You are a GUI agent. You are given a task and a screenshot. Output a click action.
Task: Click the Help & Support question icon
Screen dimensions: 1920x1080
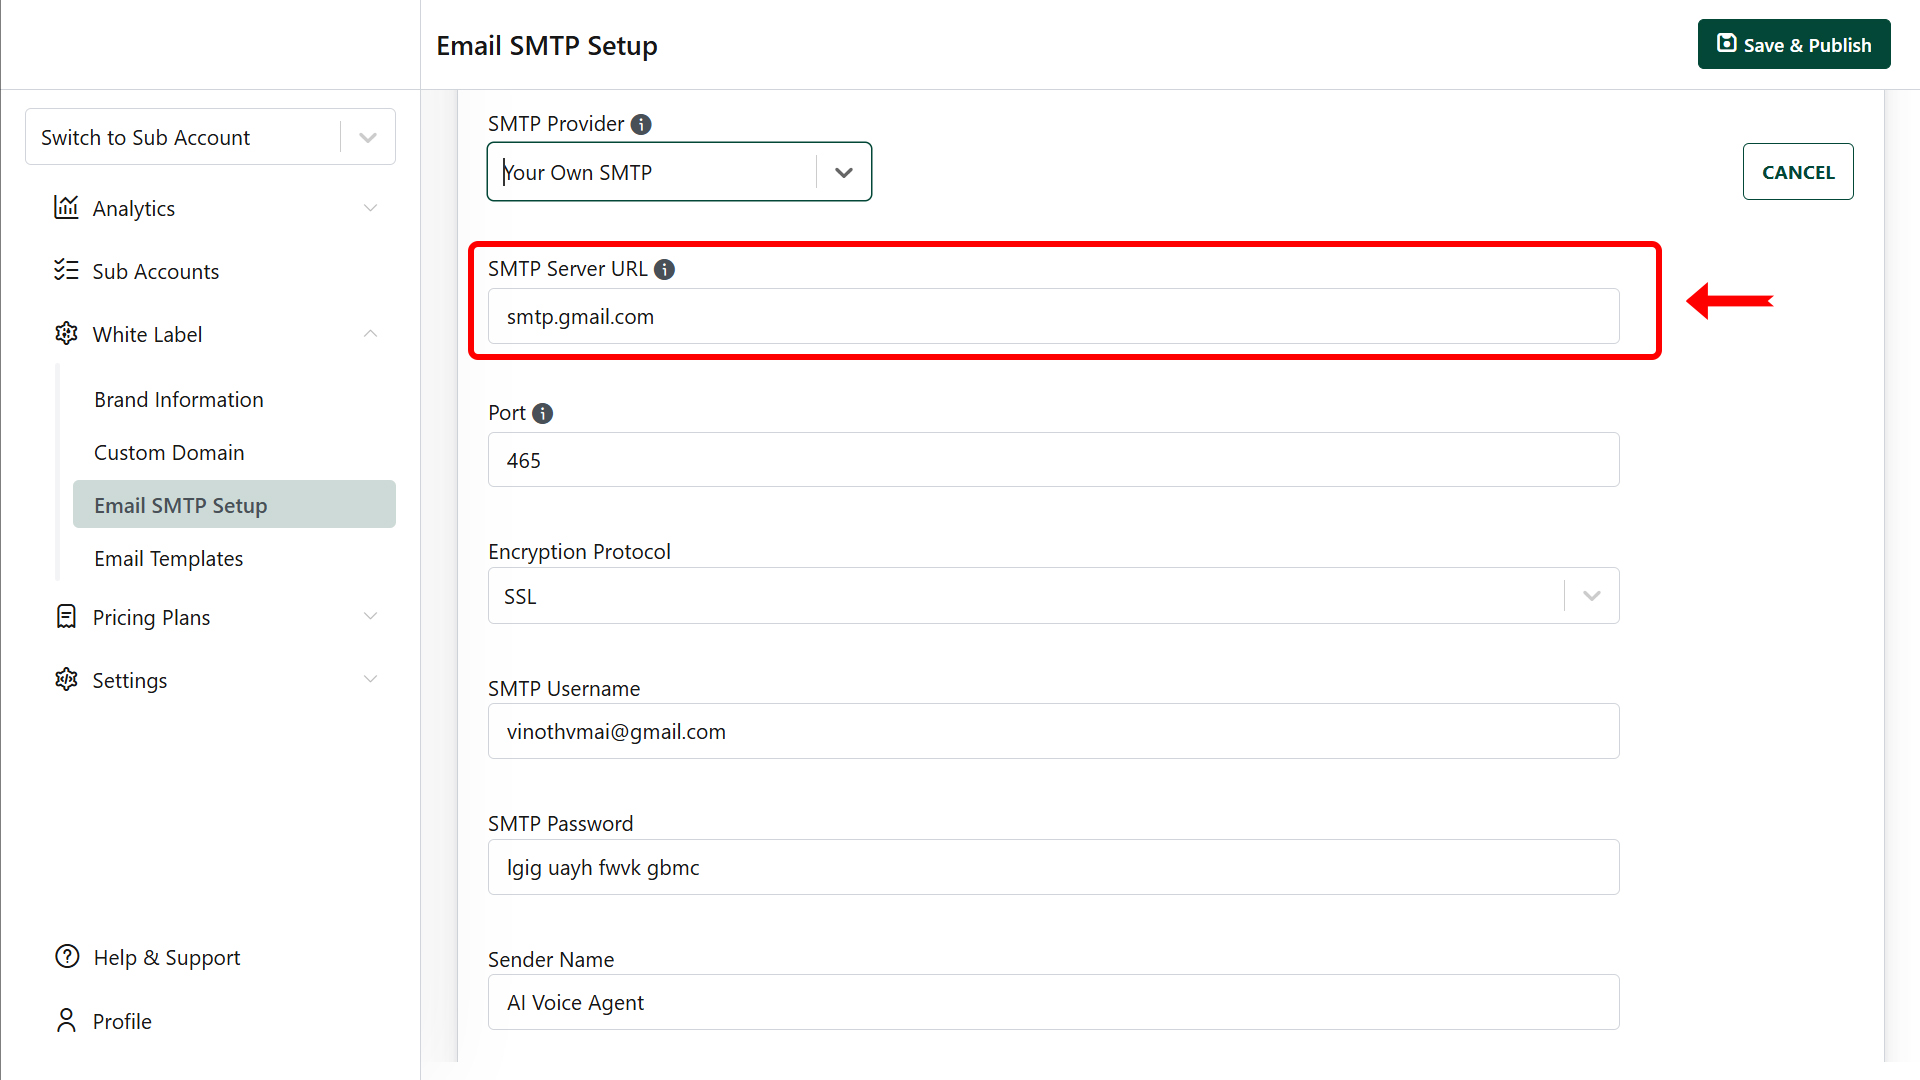tap(67, 956)
